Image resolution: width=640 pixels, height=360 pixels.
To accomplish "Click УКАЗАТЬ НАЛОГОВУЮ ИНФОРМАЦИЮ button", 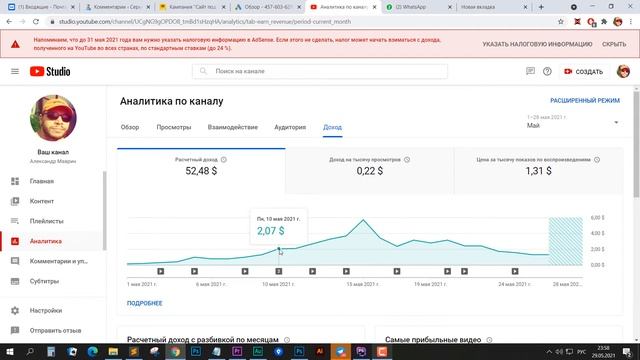I will click(x=537, y=44).
